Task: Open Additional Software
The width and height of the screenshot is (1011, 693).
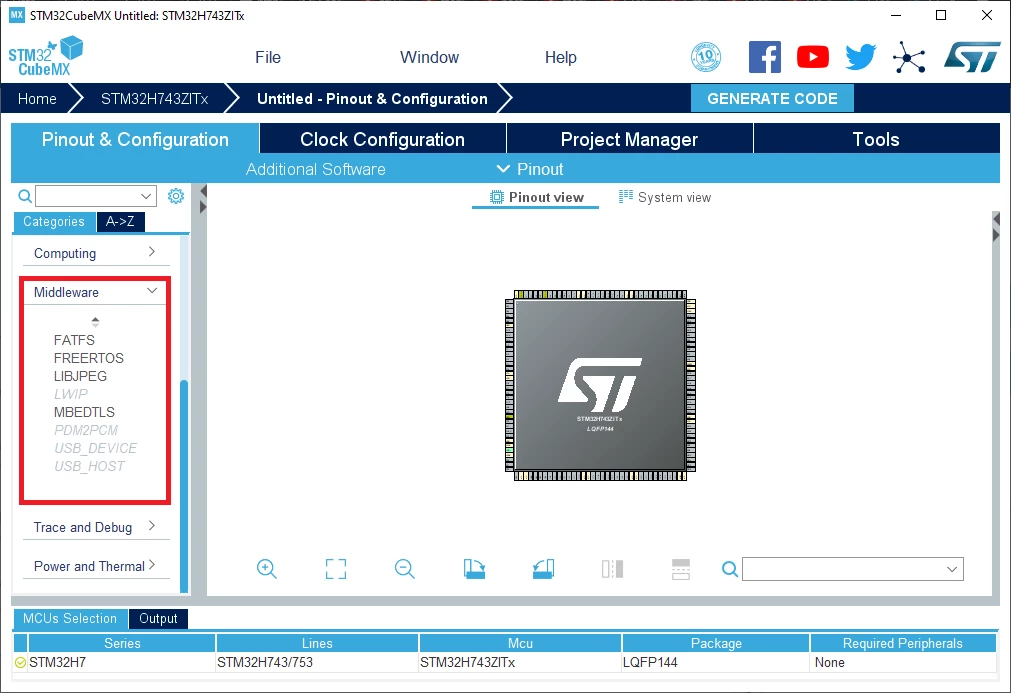Action: 315,169
